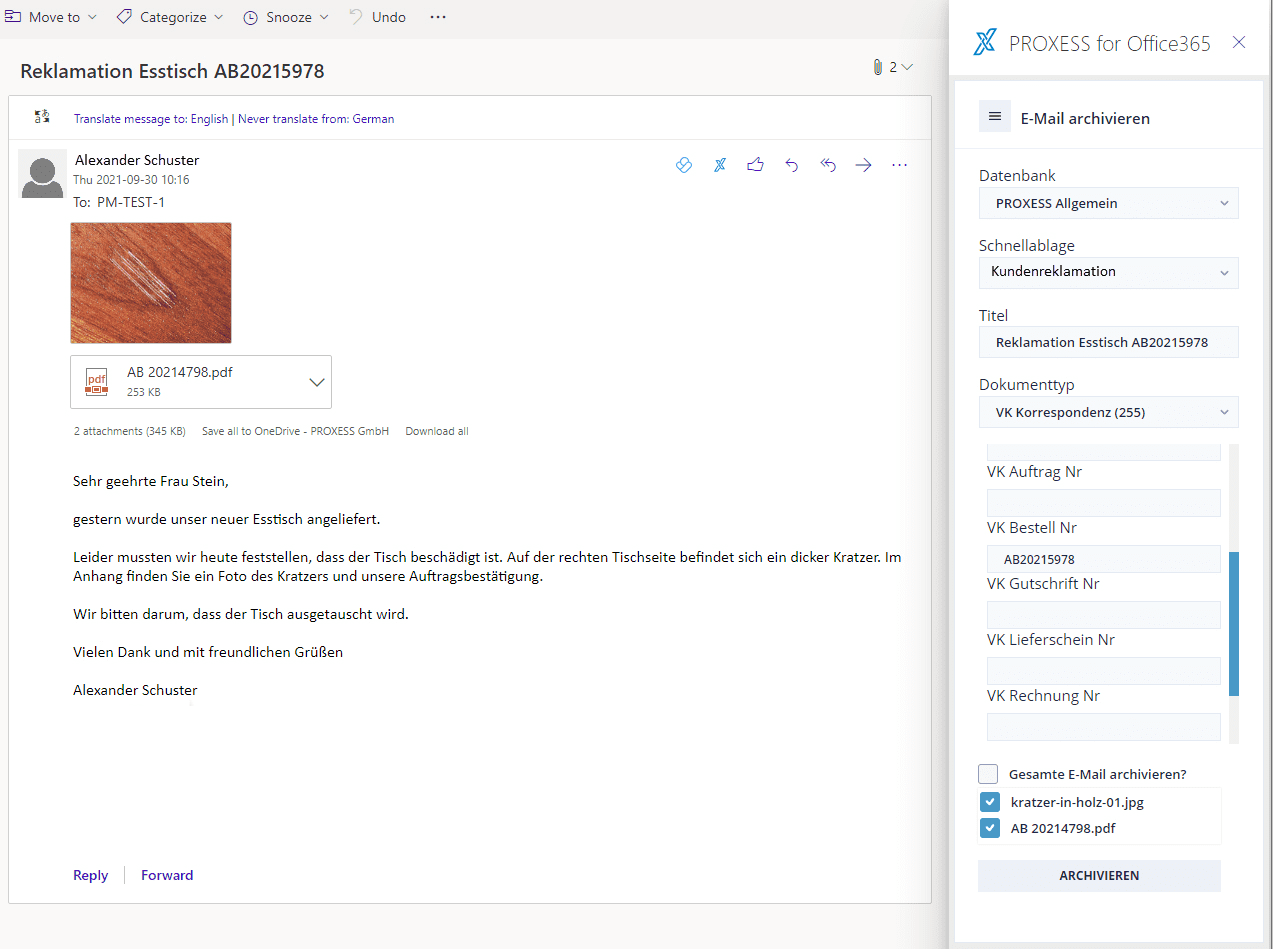Open the Categorize dropdown
Viewport: 1273px width, 949px height.
point(170,17)
